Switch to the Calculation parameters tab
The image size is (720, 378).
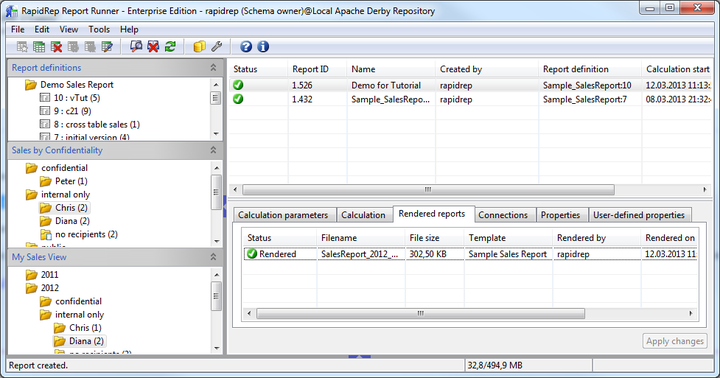(x=283, y=215)
